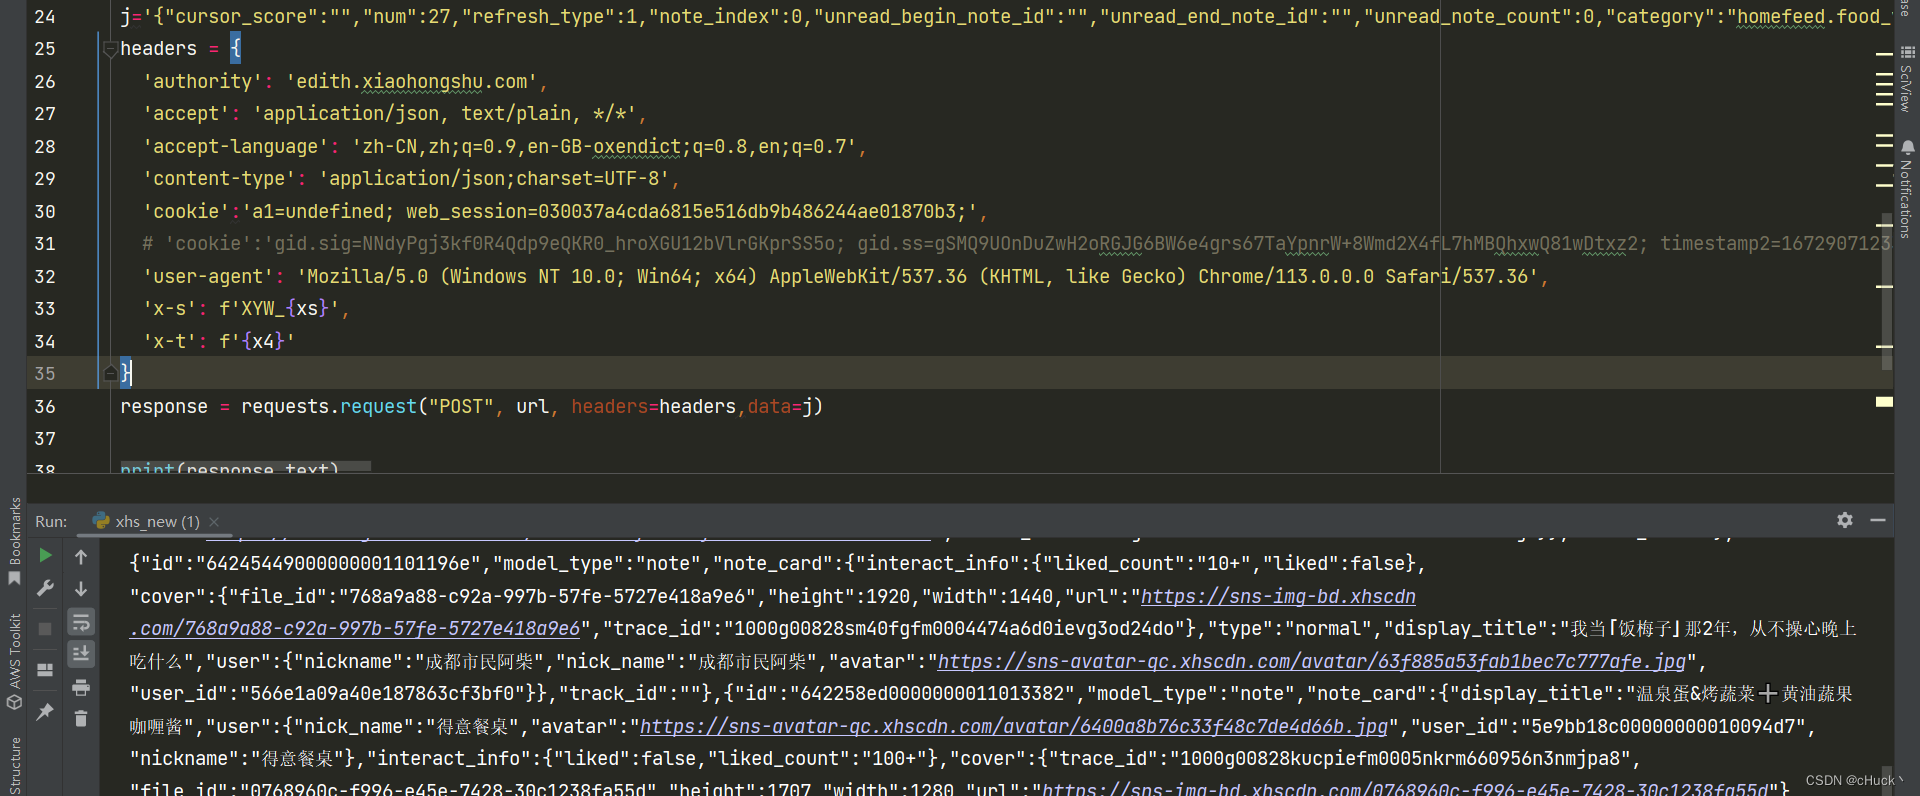Screen dimensions: 1920x796
Task: Open the Structure tool window
Action: pos(14,766)
